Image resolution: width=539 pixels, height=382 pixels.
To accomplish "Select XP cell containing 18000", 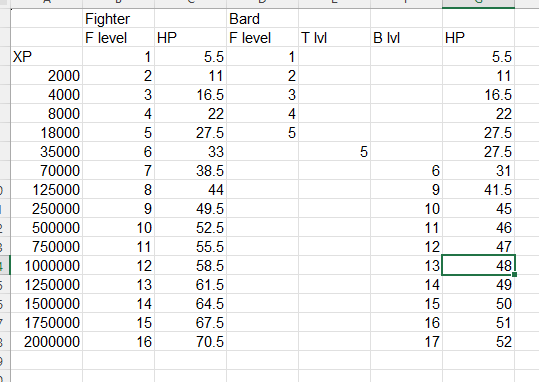I will point(46,133).
